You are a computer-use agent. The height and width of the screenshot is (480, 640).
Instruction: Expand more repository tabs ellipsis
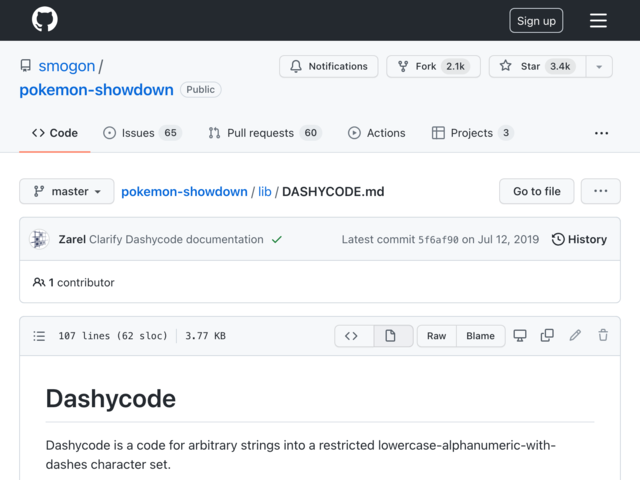(601, 133)
